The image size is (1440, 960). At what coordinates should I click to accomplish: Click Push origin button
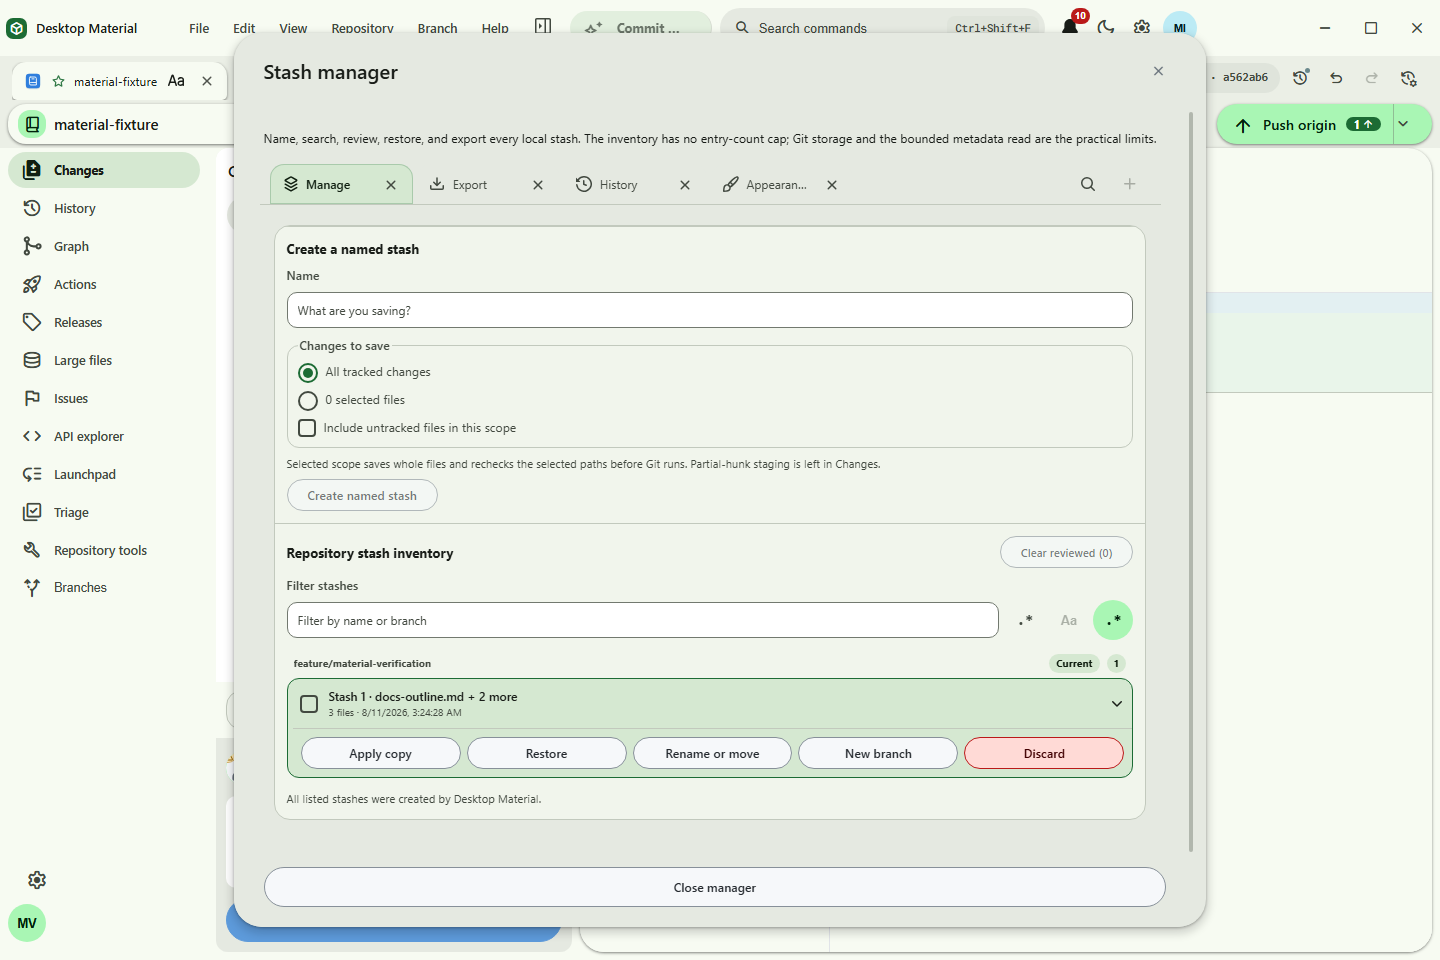click(x=1305, y=124)
